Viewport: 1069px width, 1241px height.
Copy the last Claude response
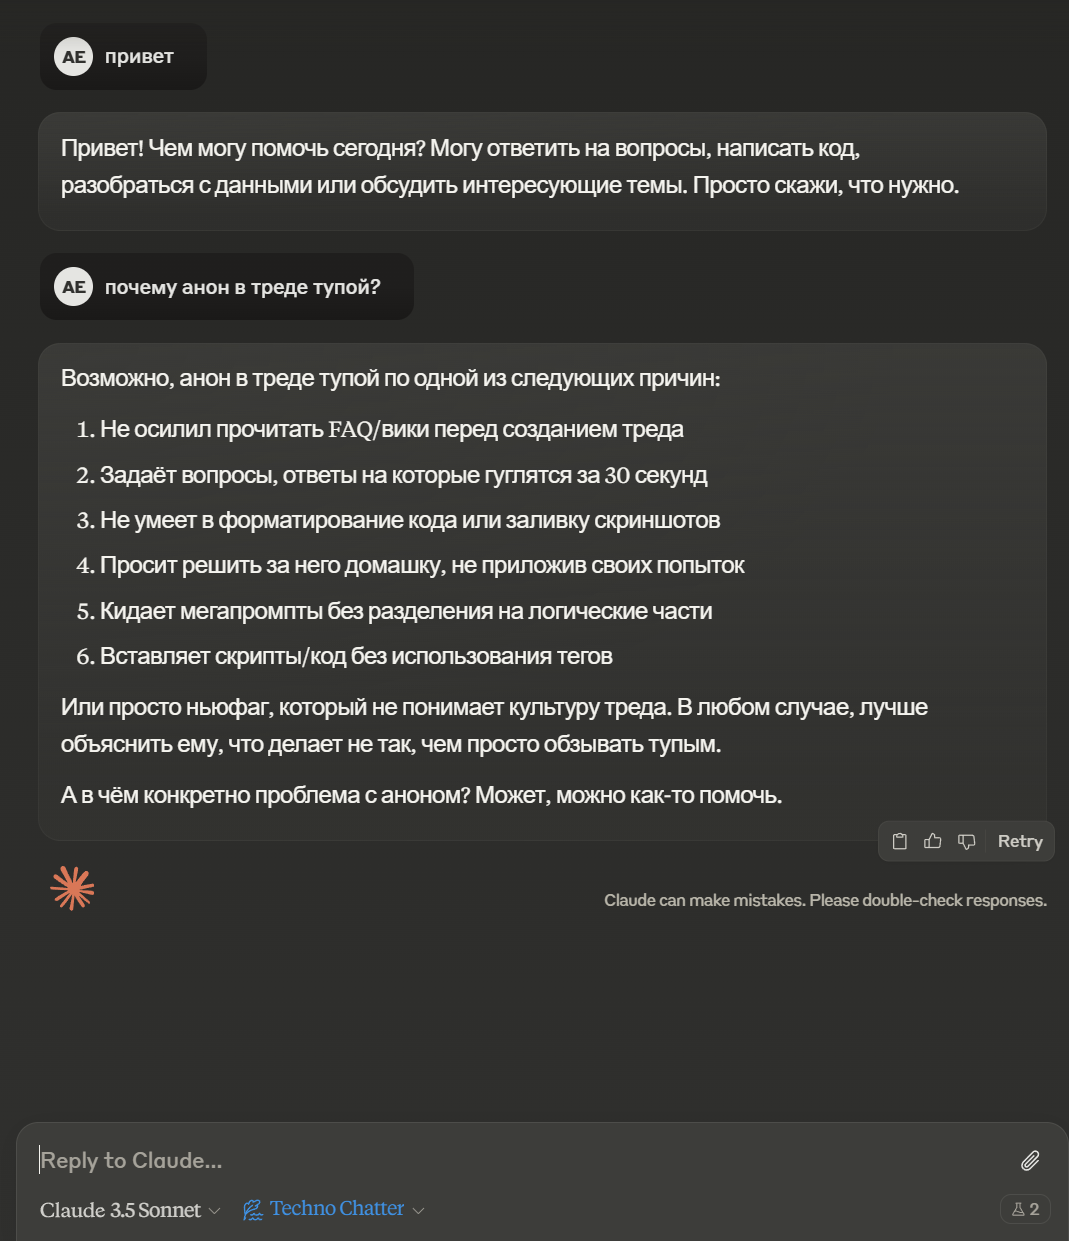click(x=899, y=841)
